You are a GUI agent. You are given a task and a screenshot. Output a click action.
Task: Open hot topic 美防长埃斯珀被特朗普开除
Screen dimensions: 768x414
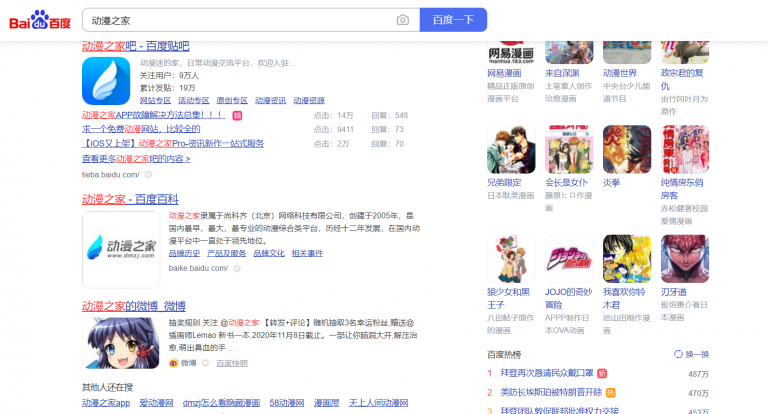coord(551,392)
